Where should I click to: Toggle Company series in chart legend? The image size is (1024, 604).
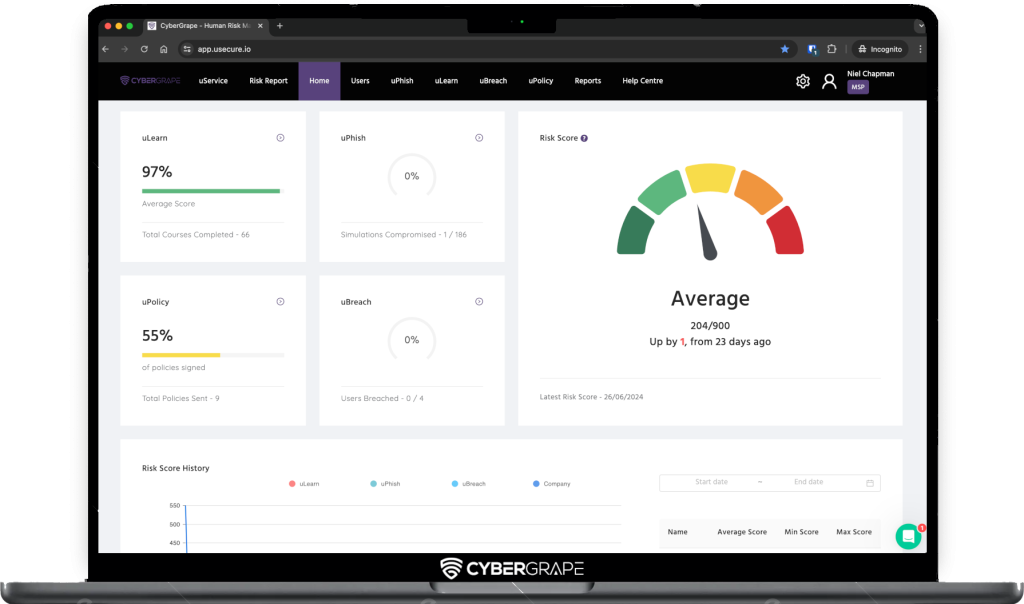pyautogui.click(x=551, y=484)
